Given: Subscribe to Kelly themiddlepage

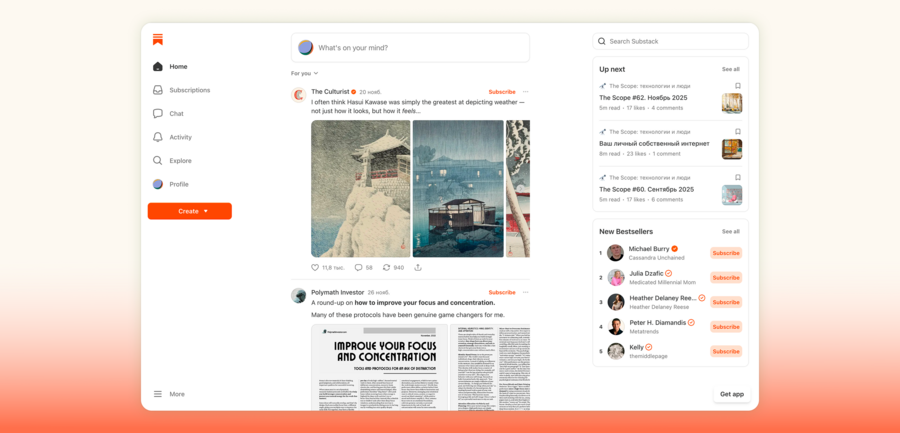Looking at the screenshot, I should (726, 351).
